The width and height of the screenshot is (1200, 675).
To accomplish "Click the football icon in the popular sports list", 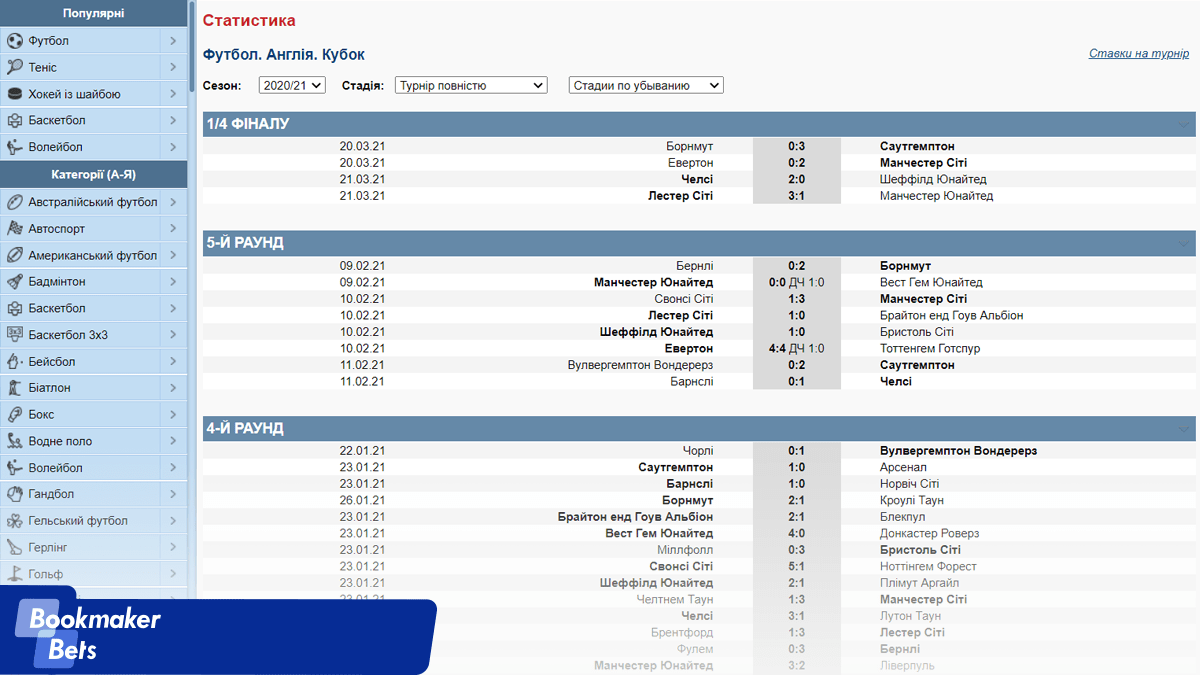I will [15, 41].
